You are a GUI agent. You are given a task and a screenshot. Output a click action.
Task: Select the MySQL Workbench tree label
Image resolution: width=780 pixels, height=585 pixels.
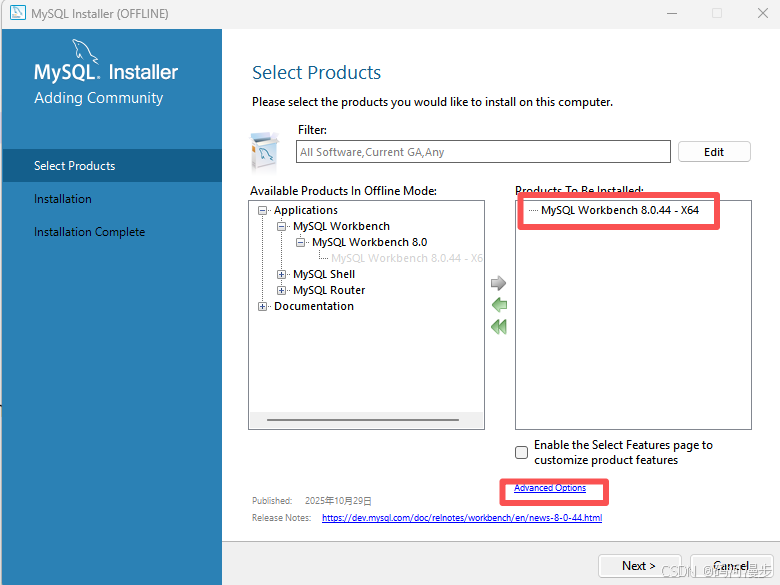pyautogui.click(x=341, y=226)
